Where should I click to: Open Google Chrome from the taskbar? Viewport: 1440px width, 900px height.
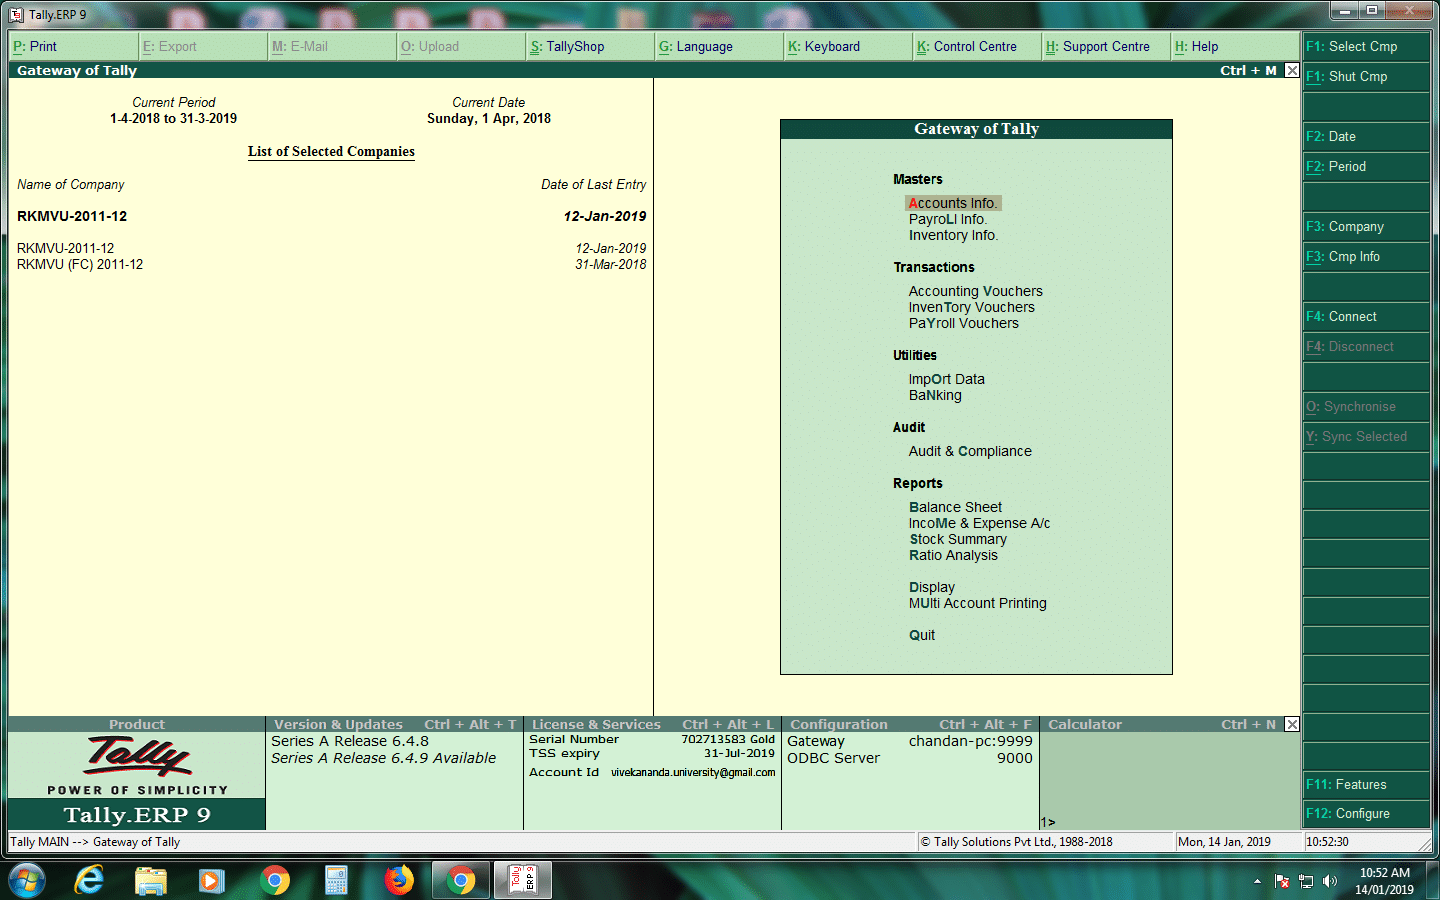275,880
